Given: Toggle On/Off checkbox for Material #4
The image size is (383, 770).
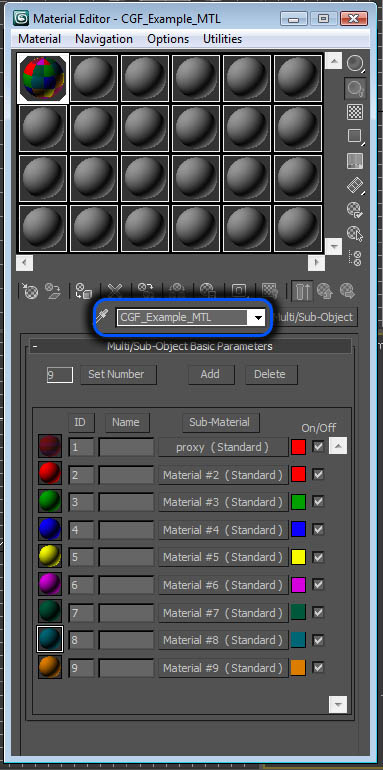Looking at the screenshot, I should pos(319,529).
